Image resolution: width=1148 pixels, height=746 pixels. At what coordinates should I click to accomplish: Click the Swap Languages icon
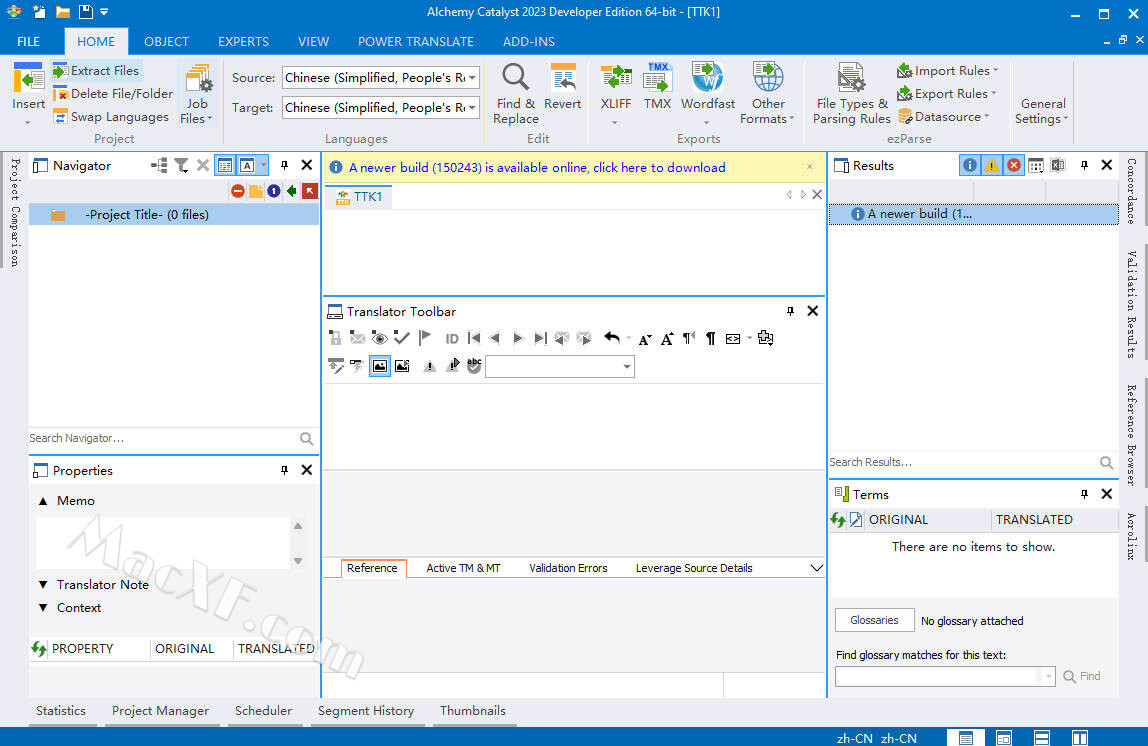tap(61, 117)
